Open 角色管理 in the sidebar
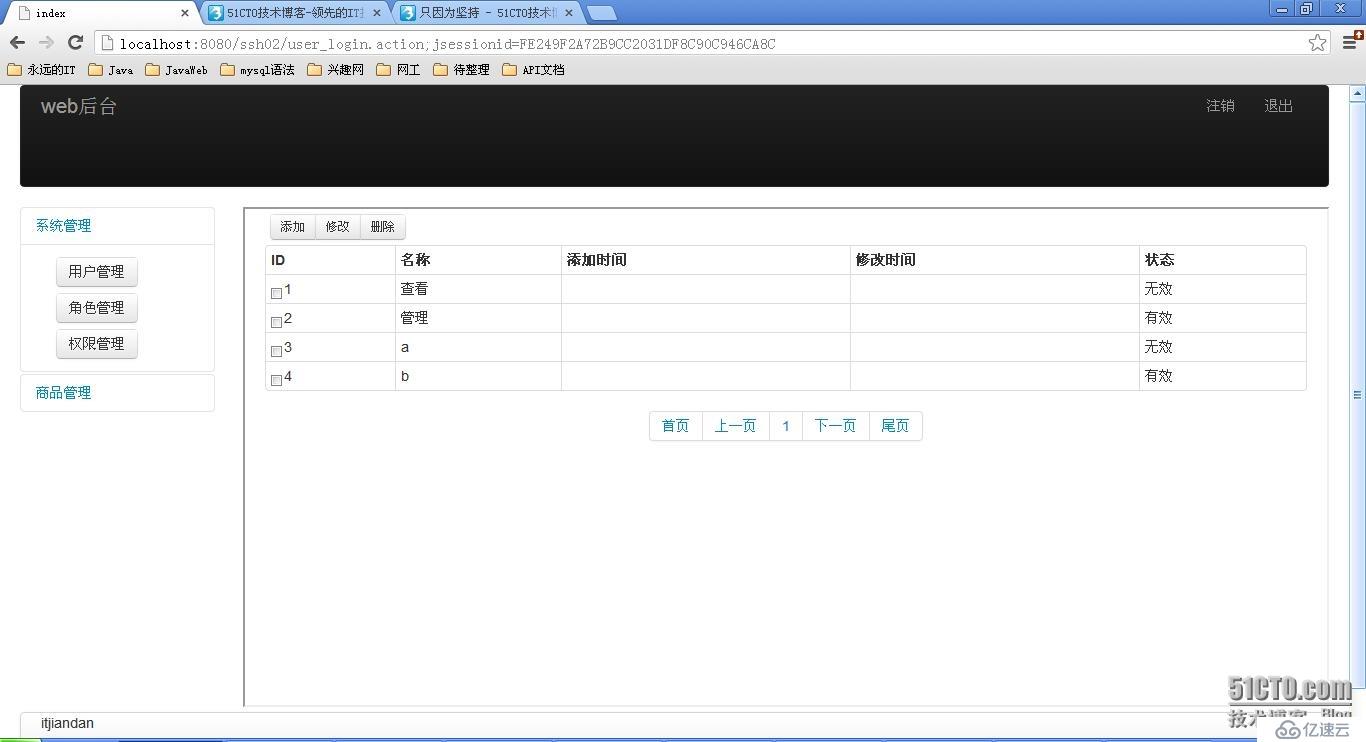This screenshot has width=1366, height=742. pos(97,308)
